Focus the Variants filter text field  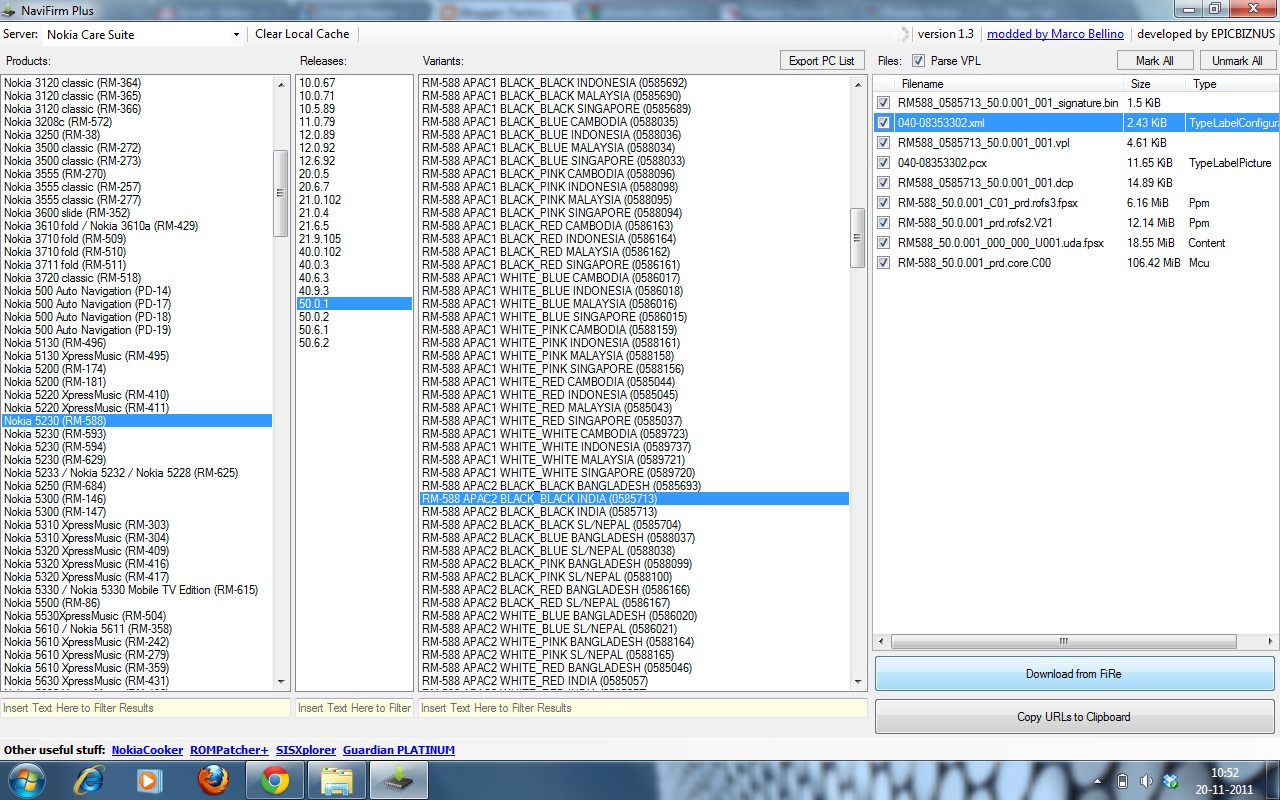(643, 708)
